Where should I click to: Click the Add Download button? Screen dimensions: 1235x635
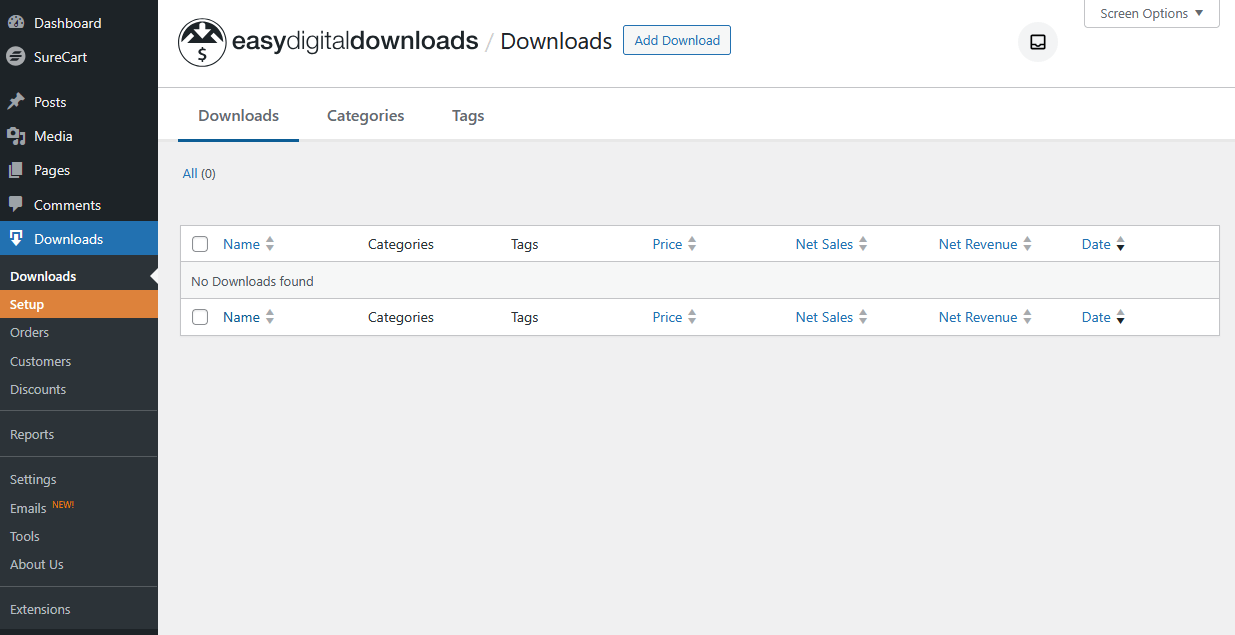click(x=677, y=40)
